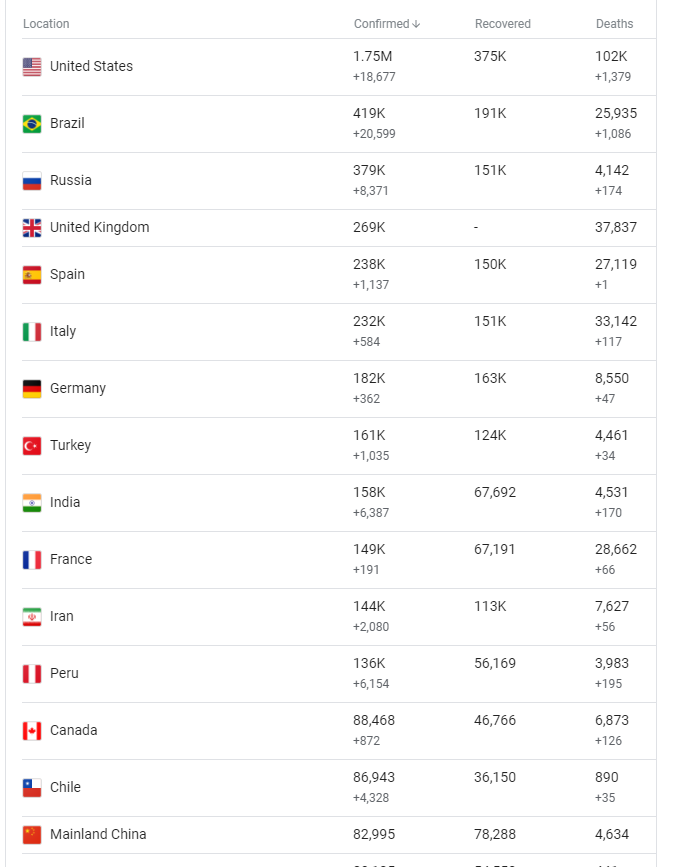Open the France location entry
Image resolution: width=694 pixels, height=867 pixels.
(x=71, y=559)
